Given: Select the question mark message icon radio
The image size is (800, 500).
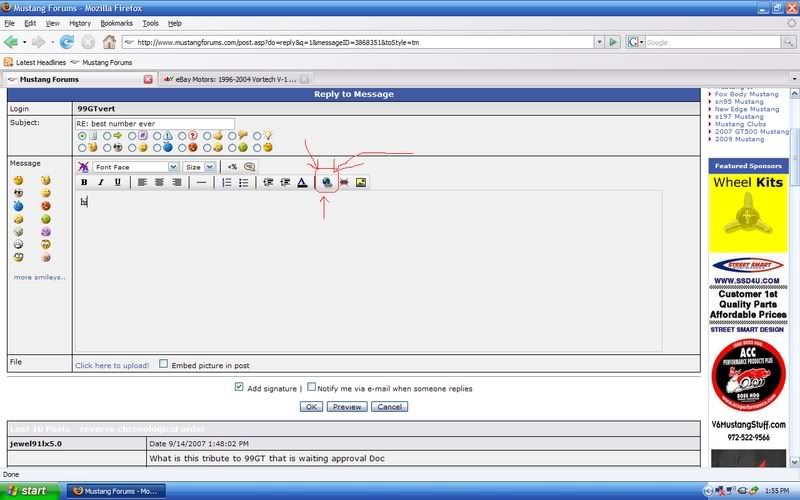Looking at the screenshot, I should click(182, 136).
